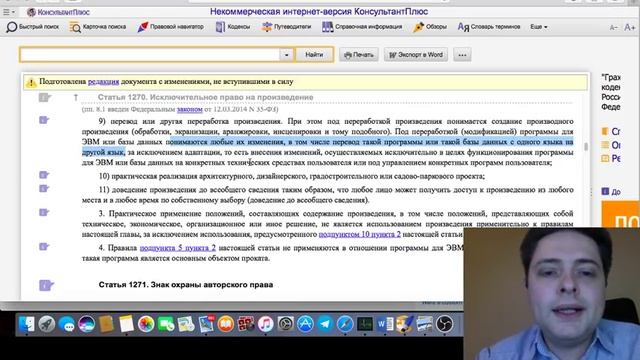Open Notes yellow pad in the Dock
This screenshot has height=360, width=640.
(126, 324)
